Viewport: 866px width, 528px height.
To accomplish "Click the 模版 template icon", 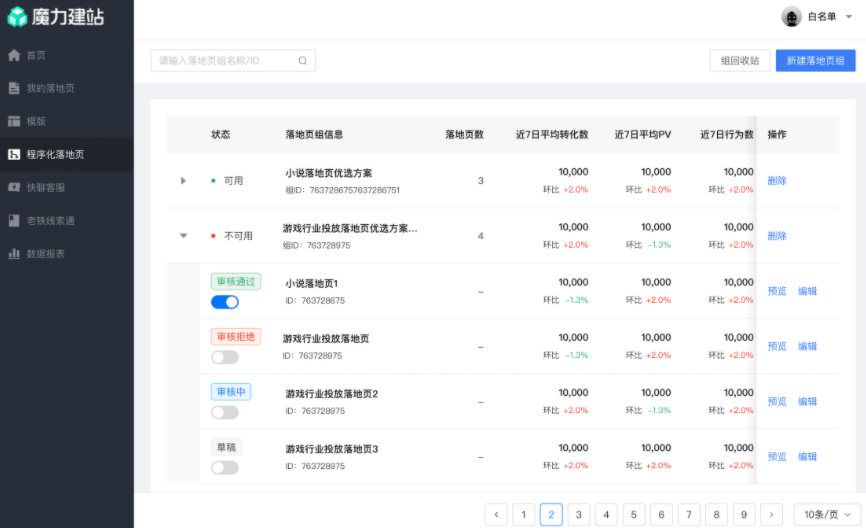I will pyautogui.click(x=14, y=122).
